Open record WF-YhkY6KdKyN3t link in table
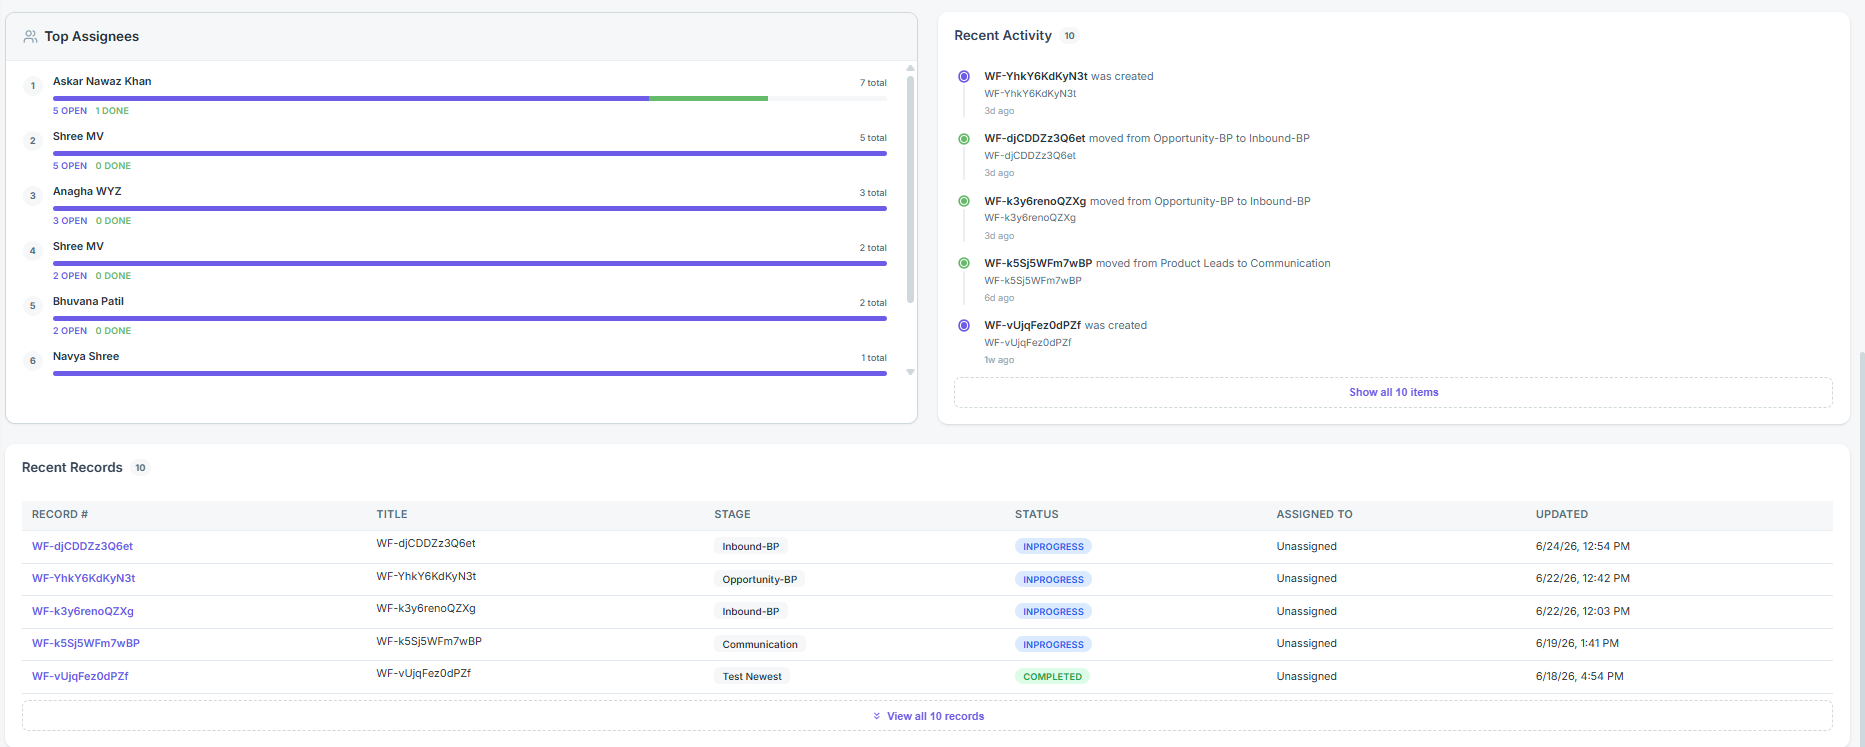 pyautogui.click(x=83, y=578)
